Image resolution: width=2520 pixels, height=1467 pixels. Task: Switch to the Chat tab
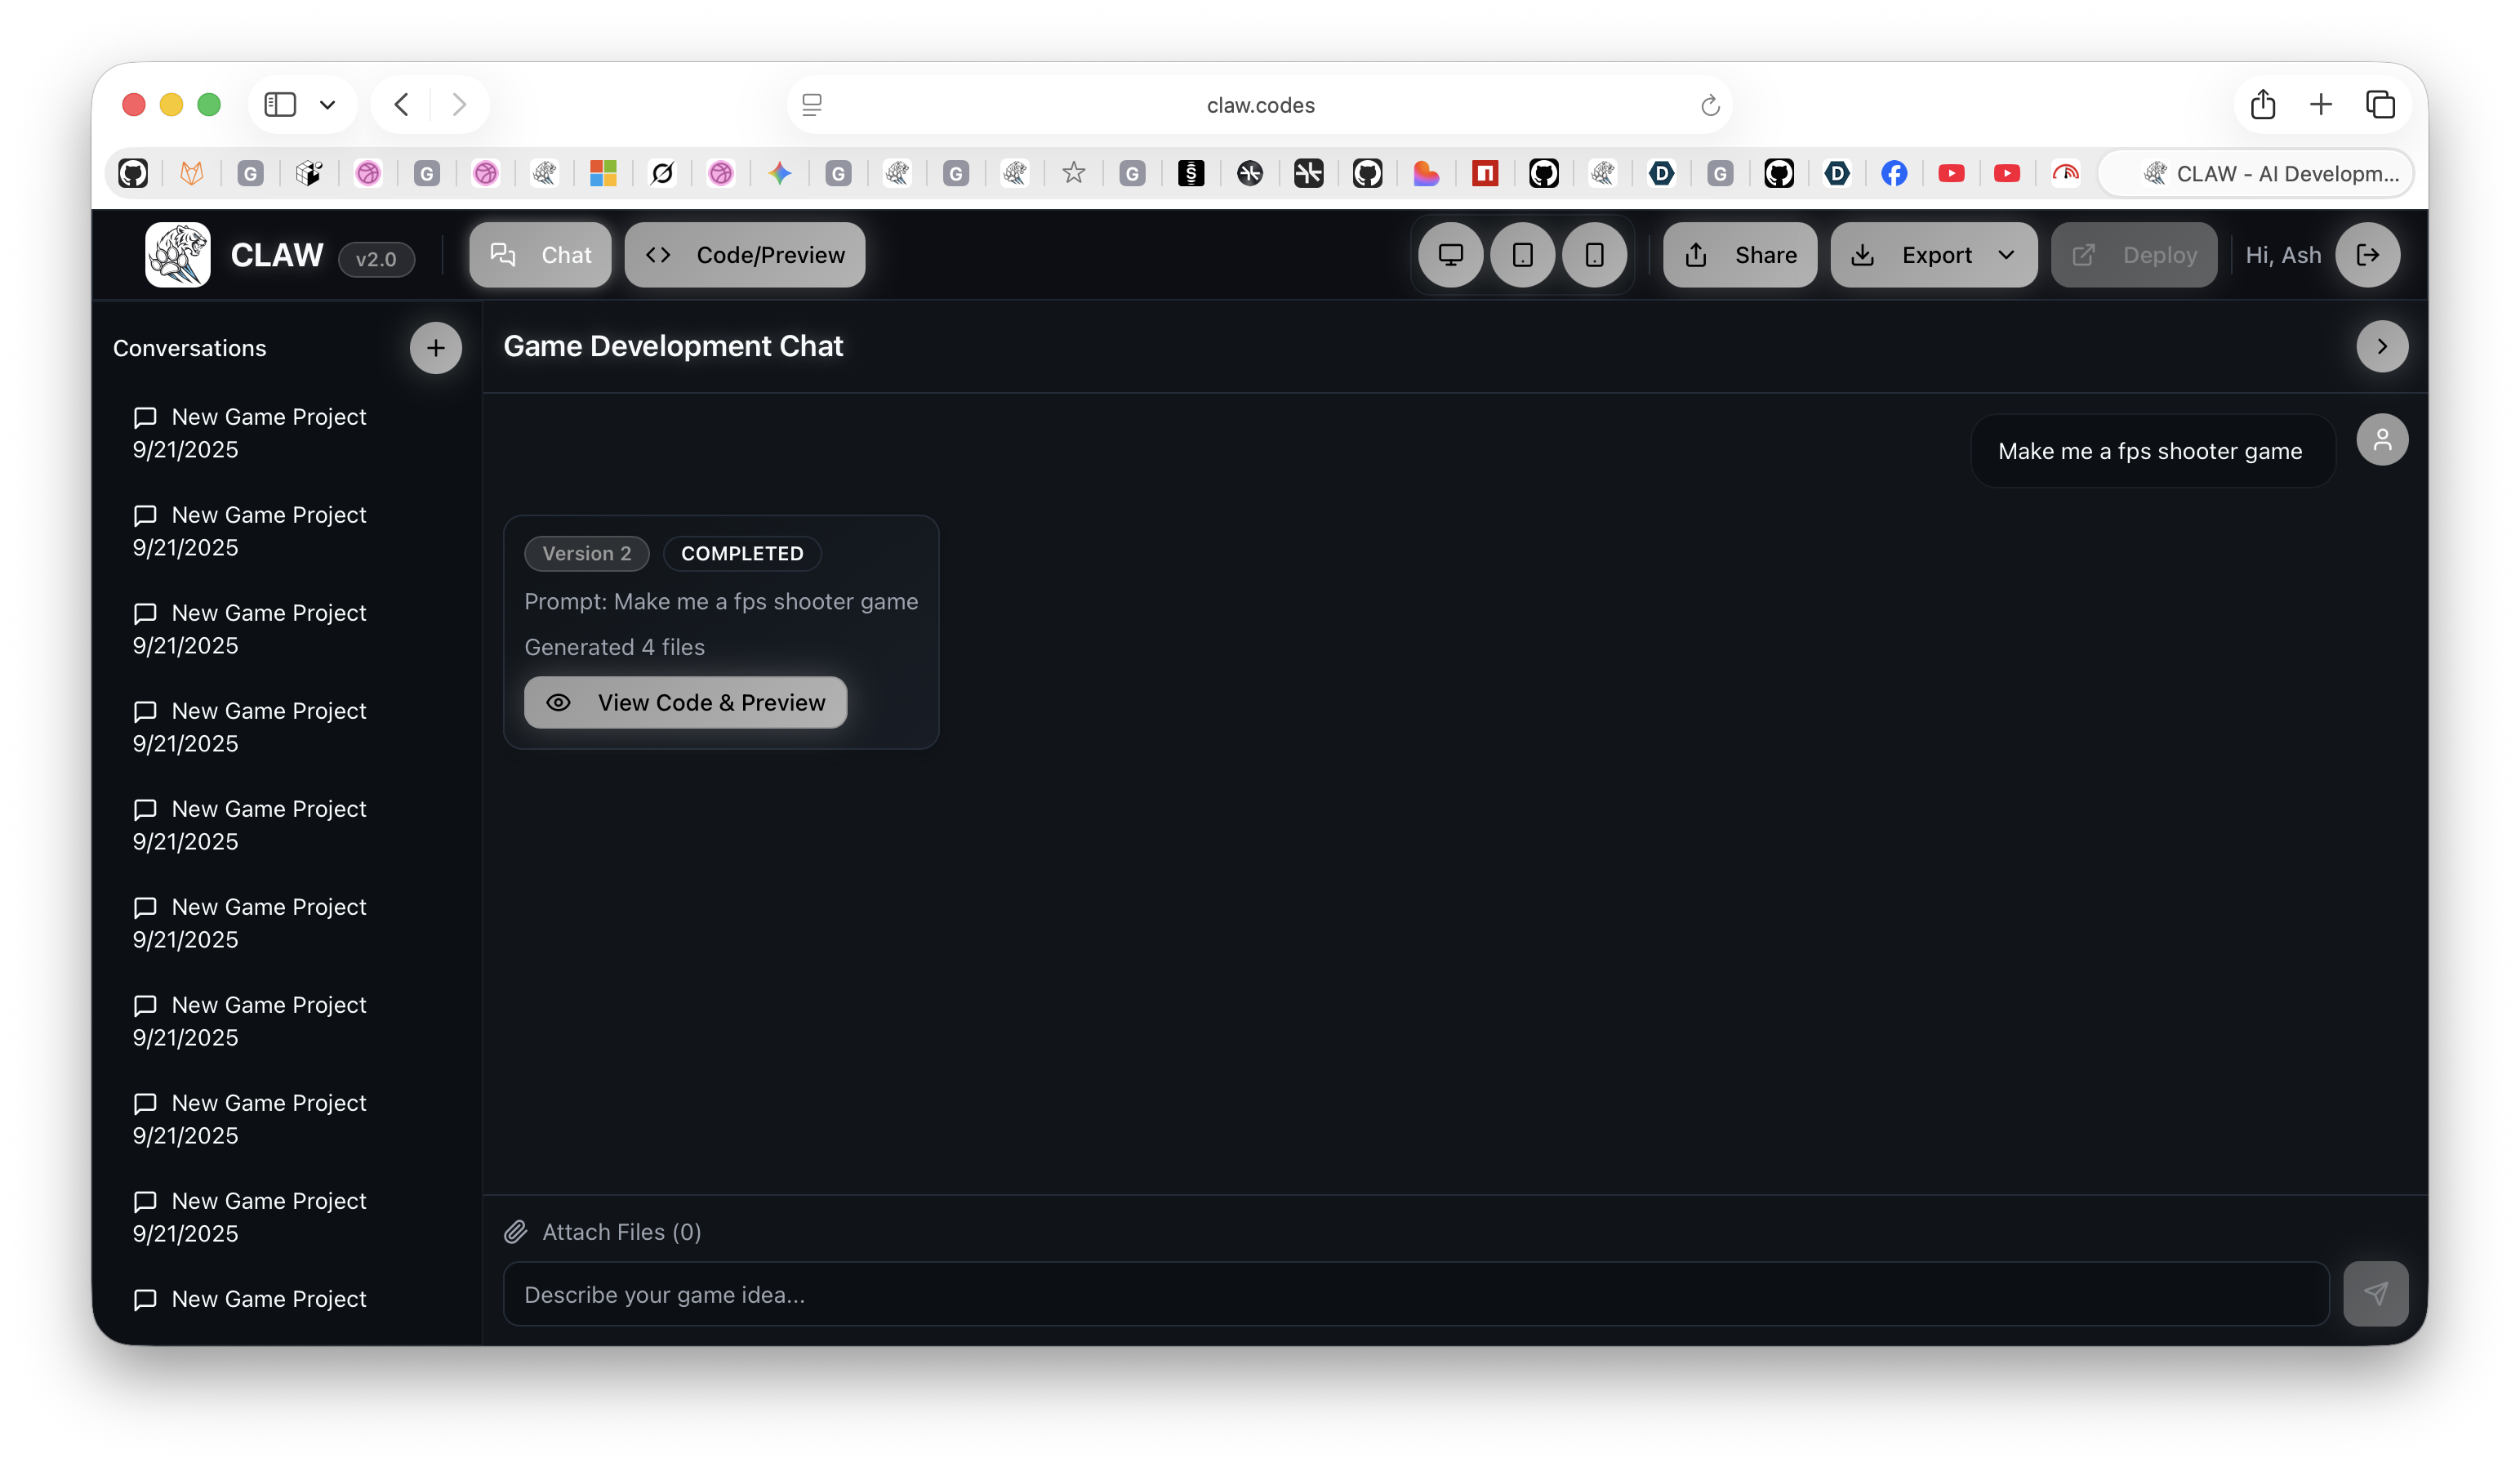[x=541, y=255]
